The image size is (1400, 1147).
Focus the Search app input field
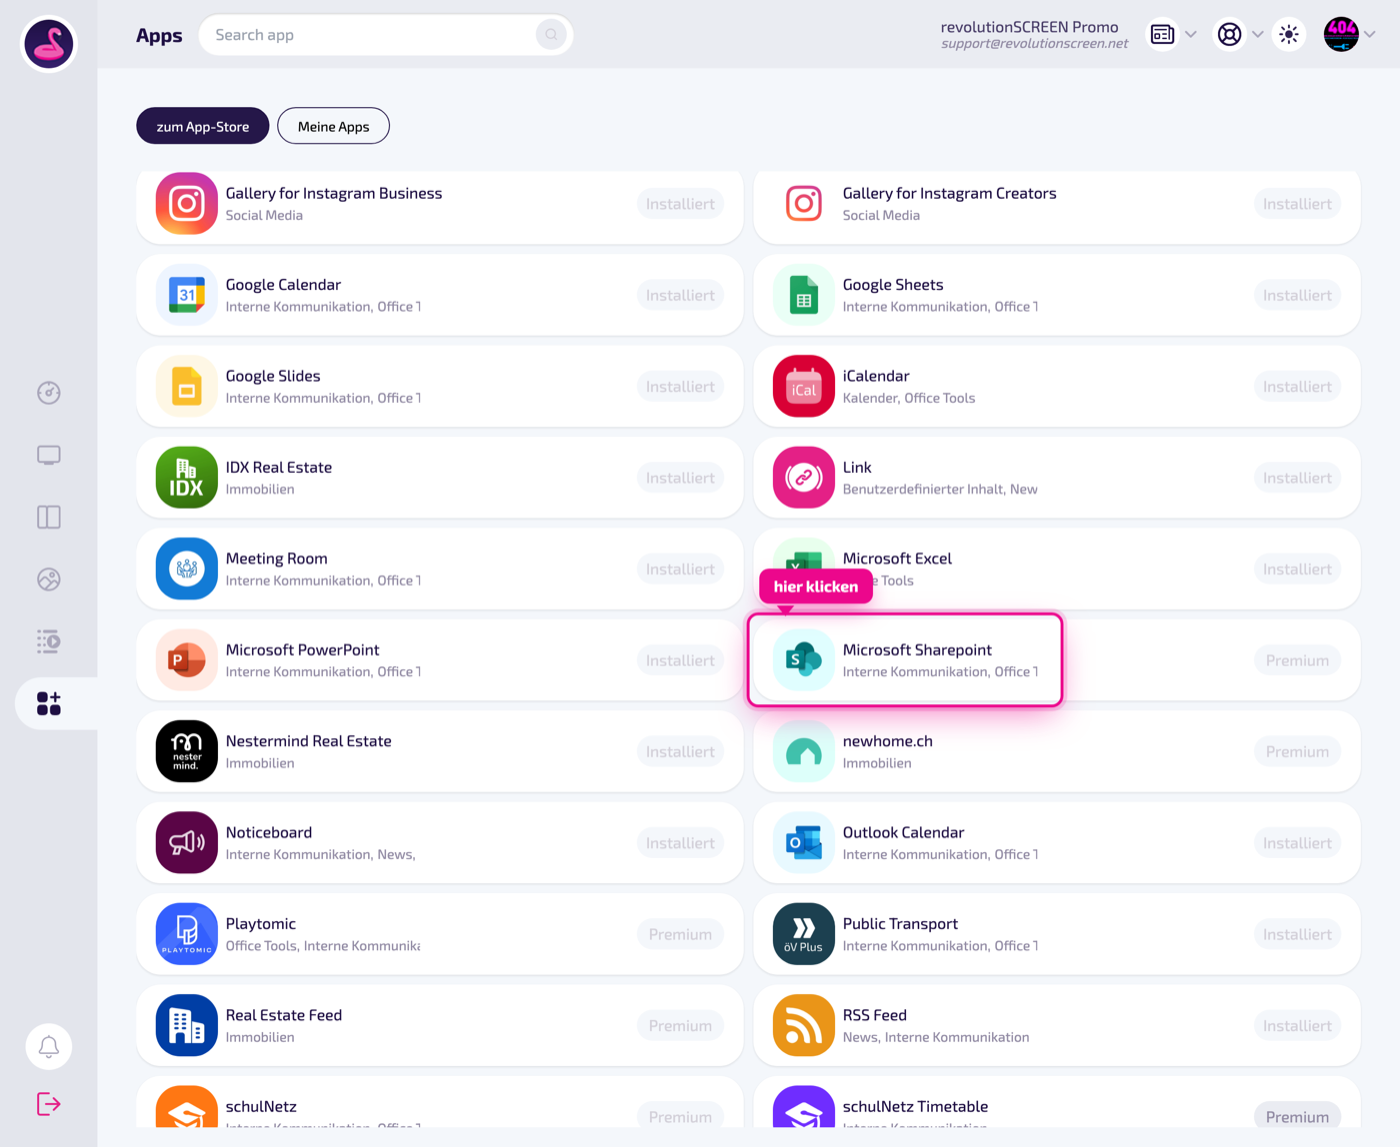click(385, 35)
